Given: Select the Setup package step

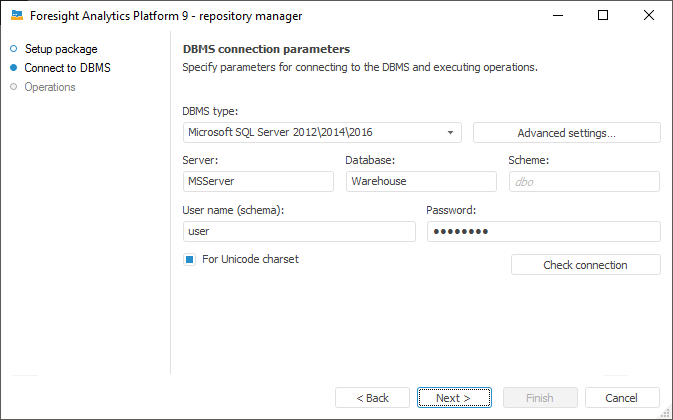Looking at the screenshot, I should click(x=60, y=49).
